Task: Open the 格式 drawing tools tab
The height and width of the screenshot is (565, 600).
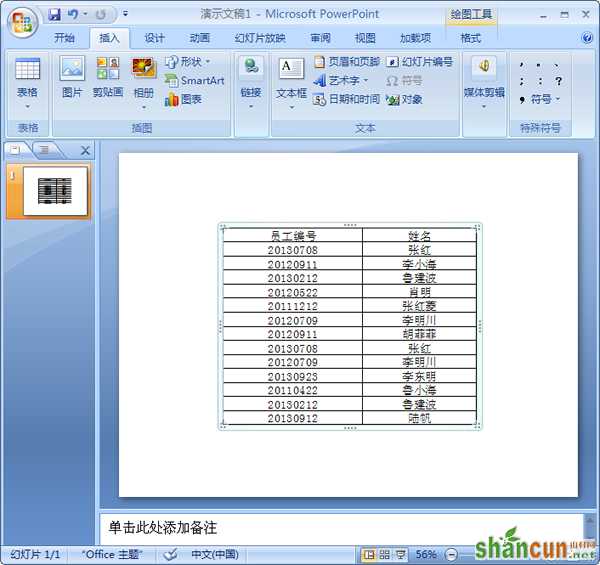Action: [471, 38]
